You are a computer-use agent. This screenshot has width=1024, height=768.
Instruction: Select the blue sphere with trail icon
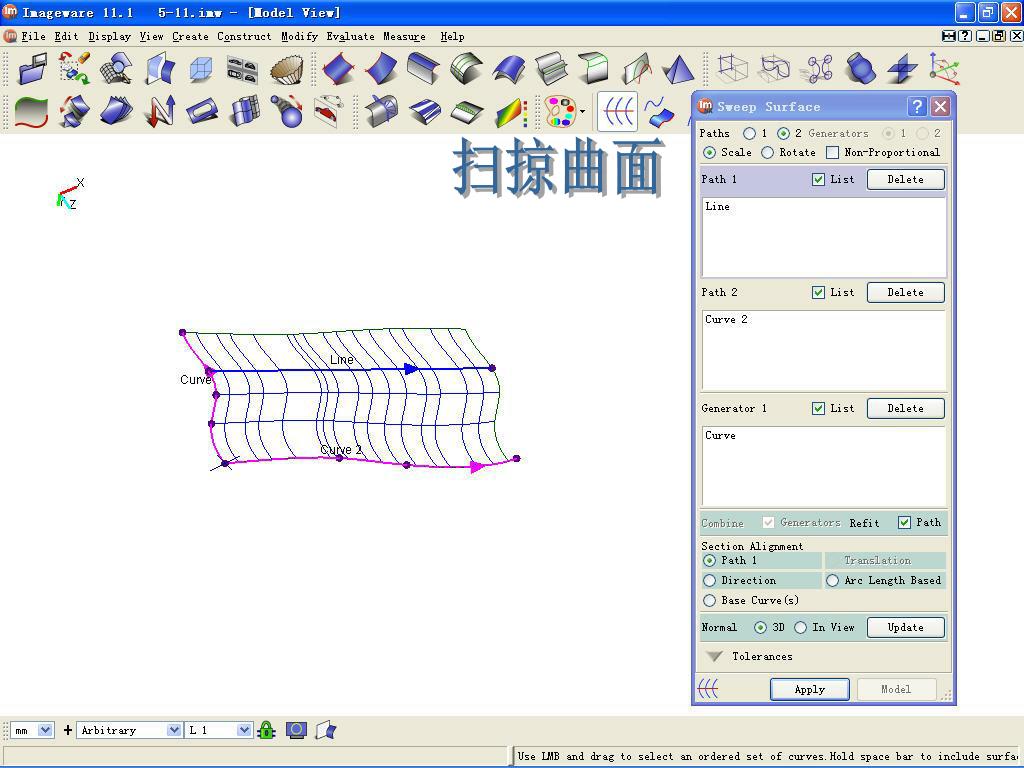click(286, 112)
